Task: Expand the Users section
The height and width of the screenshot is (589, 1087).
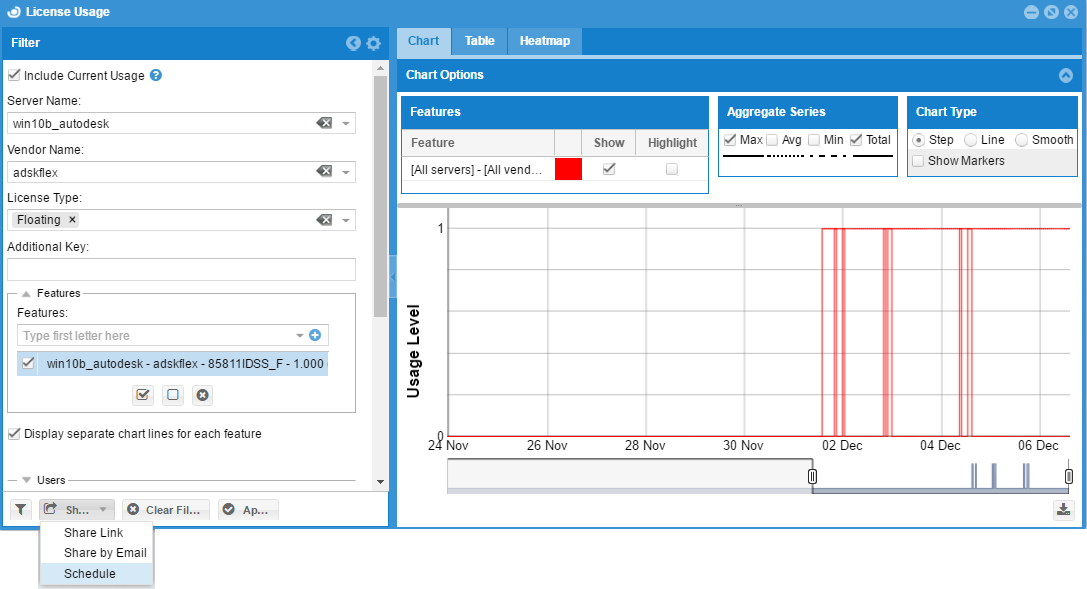Action: 27,480
